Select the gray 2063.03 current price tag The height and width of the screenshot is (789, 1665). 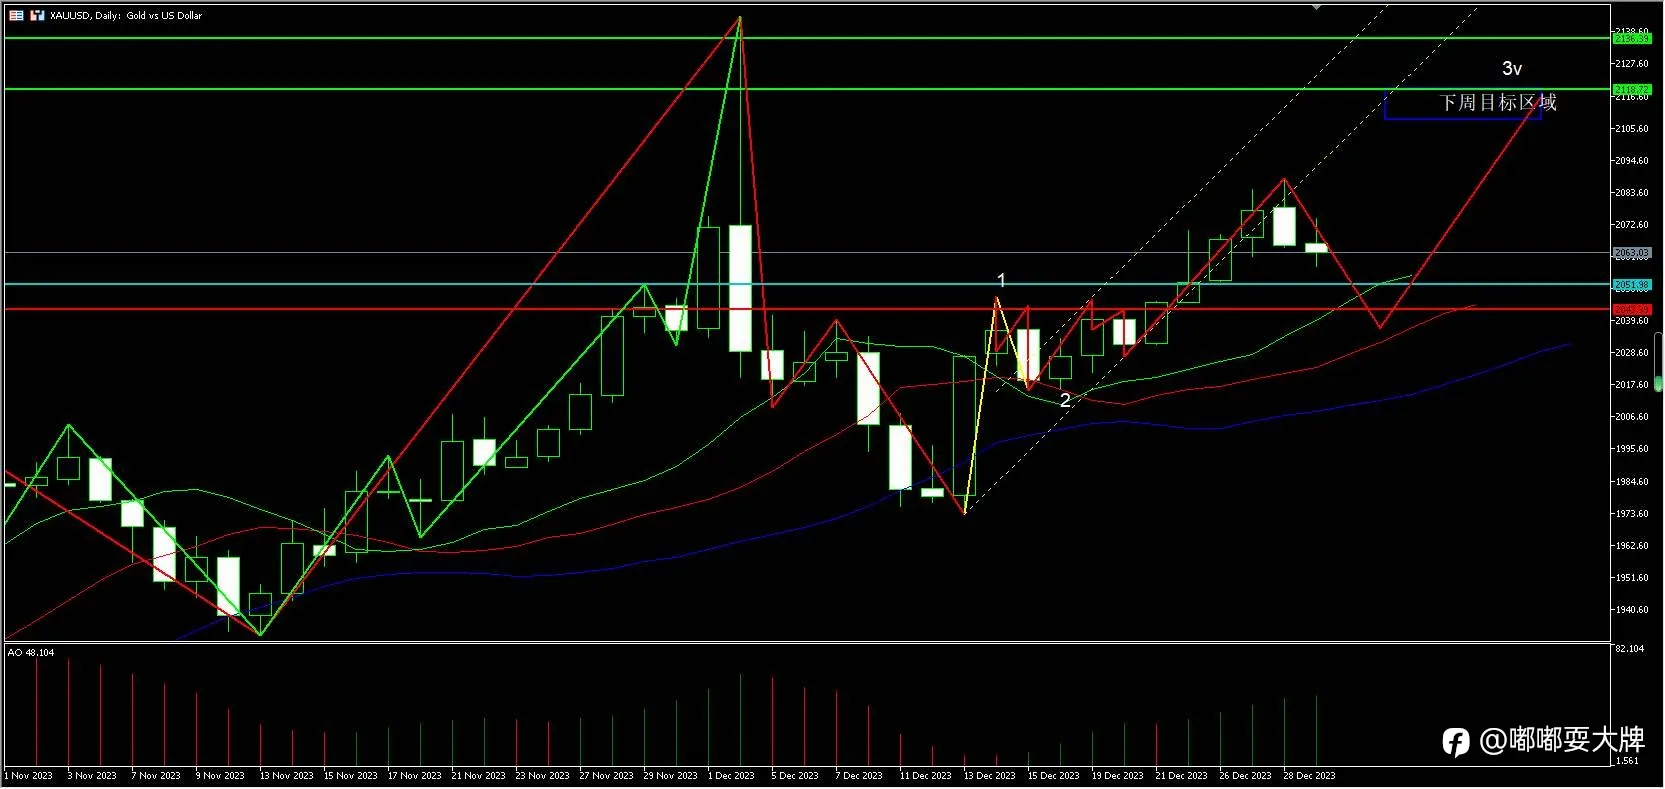pos(1632,253)
